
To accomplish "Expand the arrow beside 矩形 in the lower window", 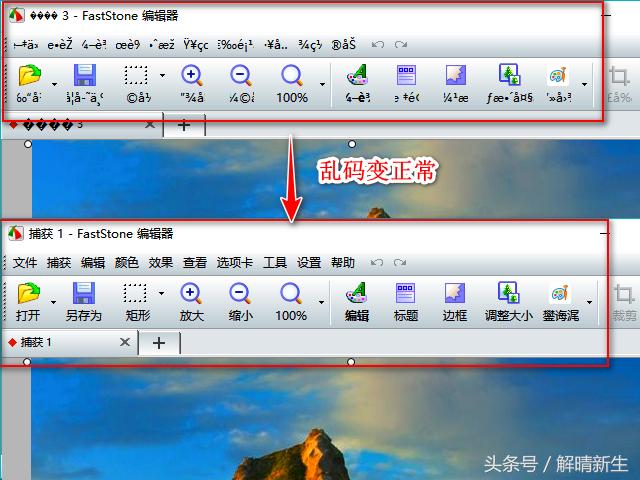I will pyautogui.click(x=162, y=293).
